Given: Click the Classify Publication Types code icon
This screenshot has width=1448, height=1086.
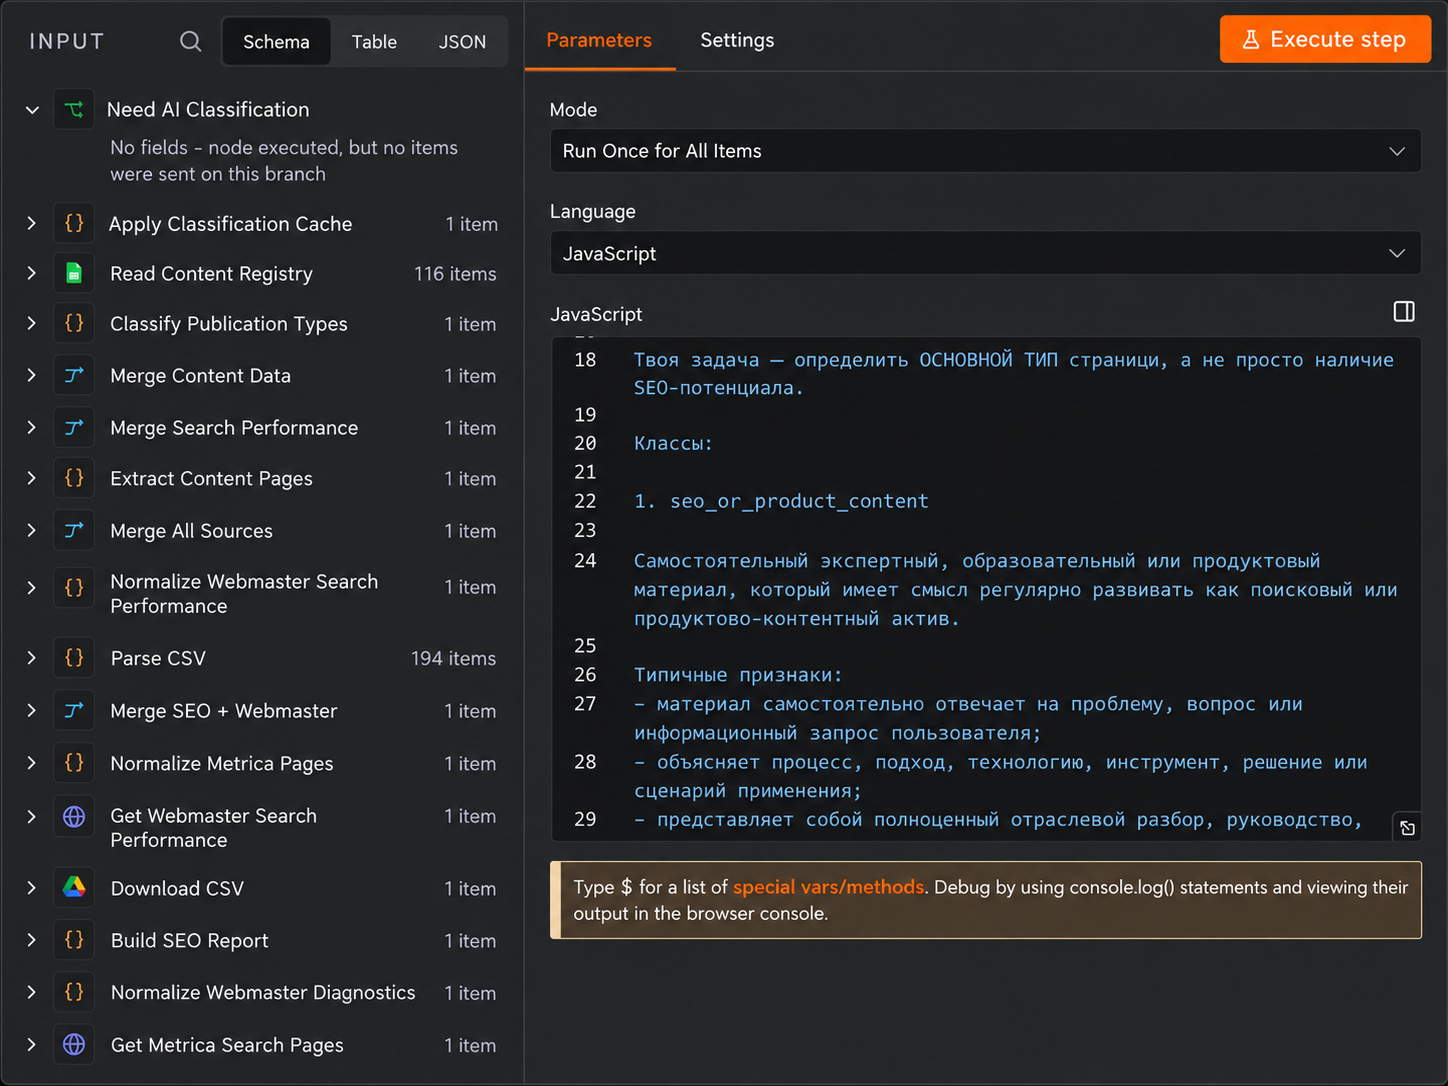Looking at the screenshot, I should tap(74, 323).
